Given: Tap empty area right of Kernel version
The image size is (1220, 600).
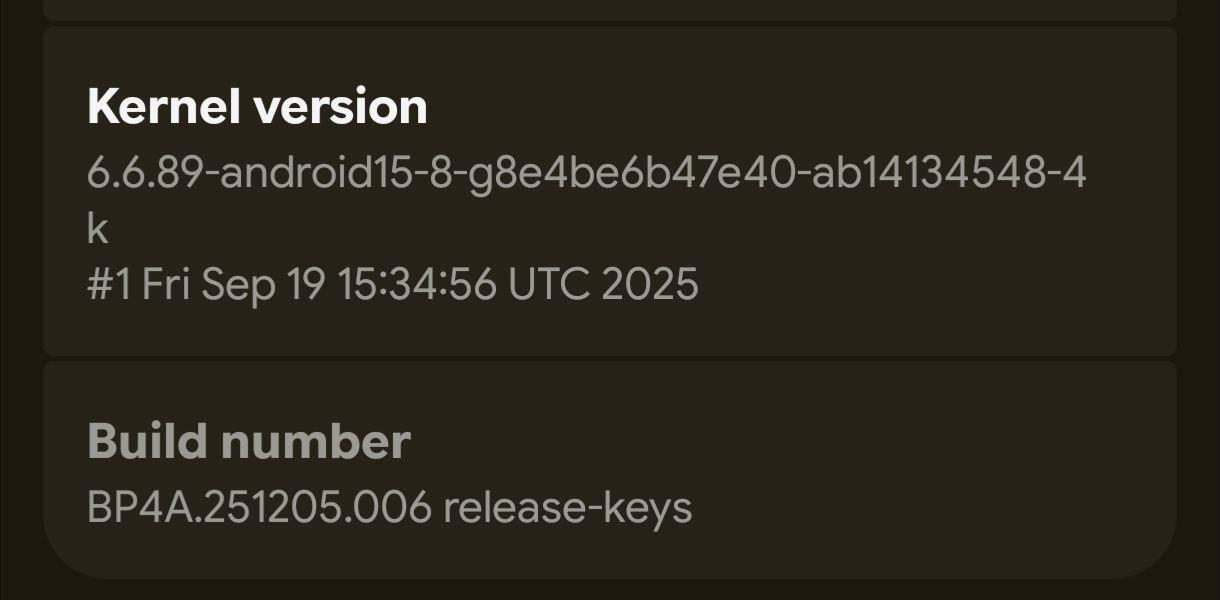Looking at the screenshot, I should [x=800, y=107].
